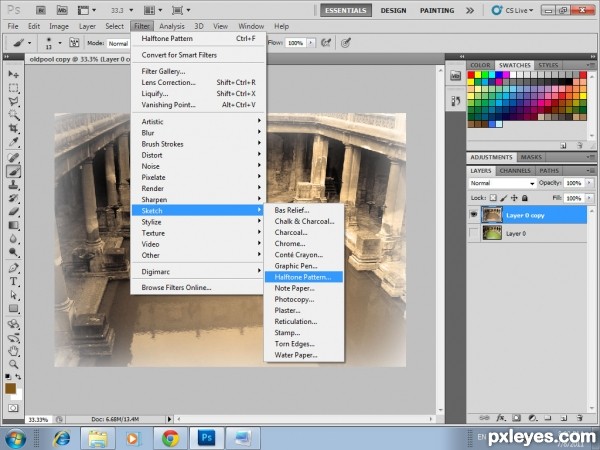This screenshot has width=600, height=450.
Task: Show the Layer 0 layer
Action: (x=474, y=233)
